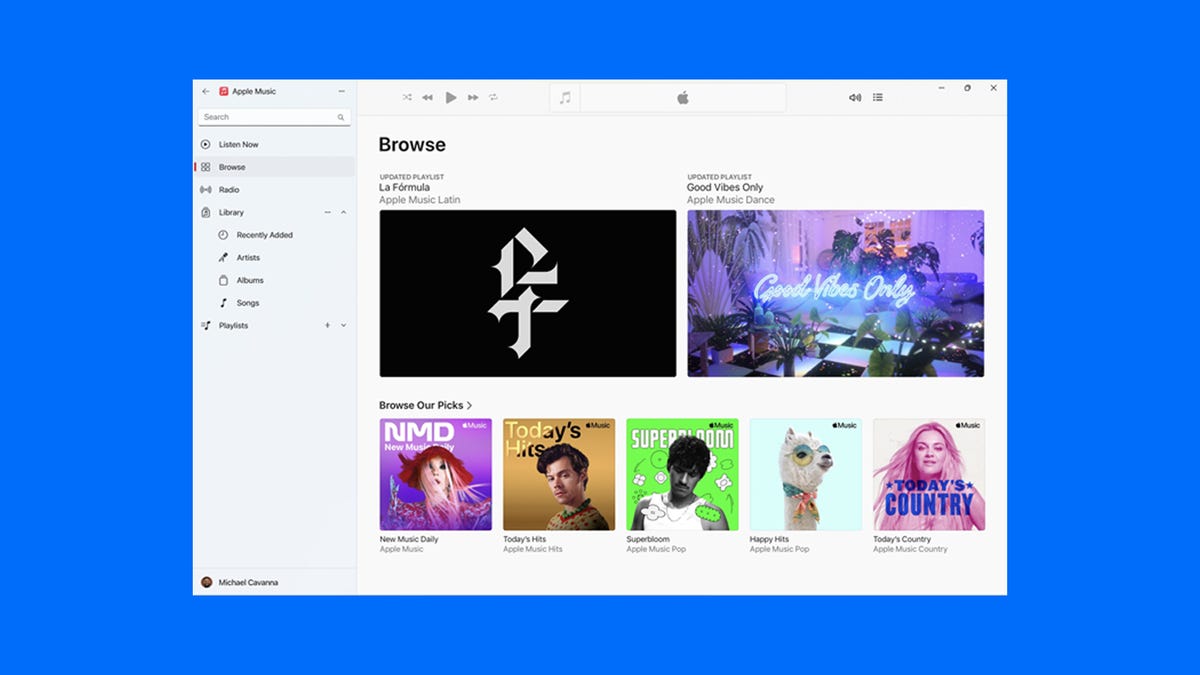Click Michael Cavanna profile avatar

coord(206,582)
